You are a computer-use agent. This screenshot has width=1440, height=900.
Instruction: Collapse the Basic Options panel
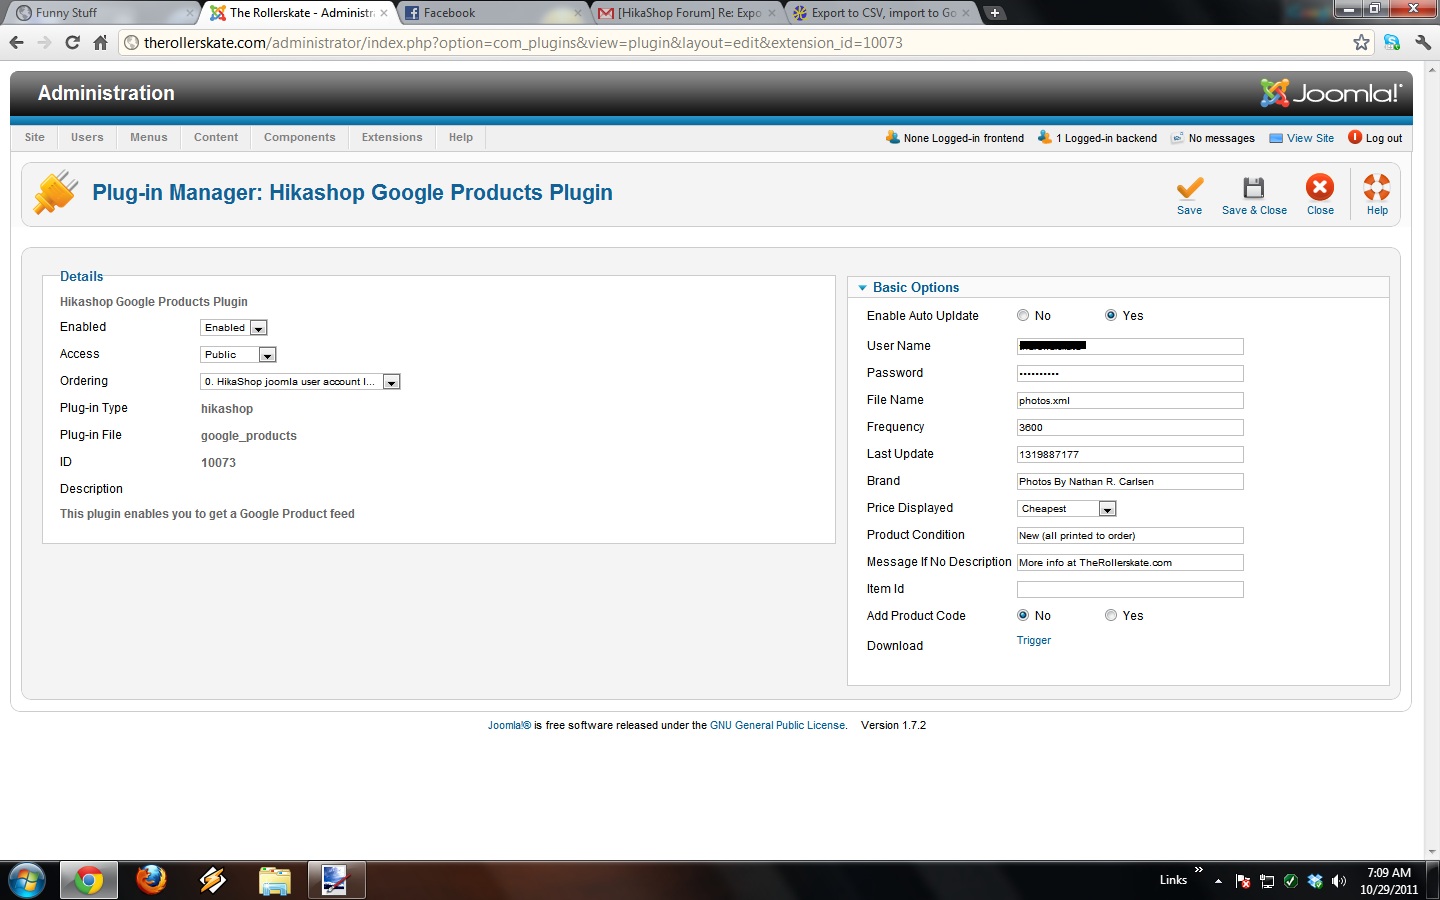pyautogui.click(x=862, y=288)
